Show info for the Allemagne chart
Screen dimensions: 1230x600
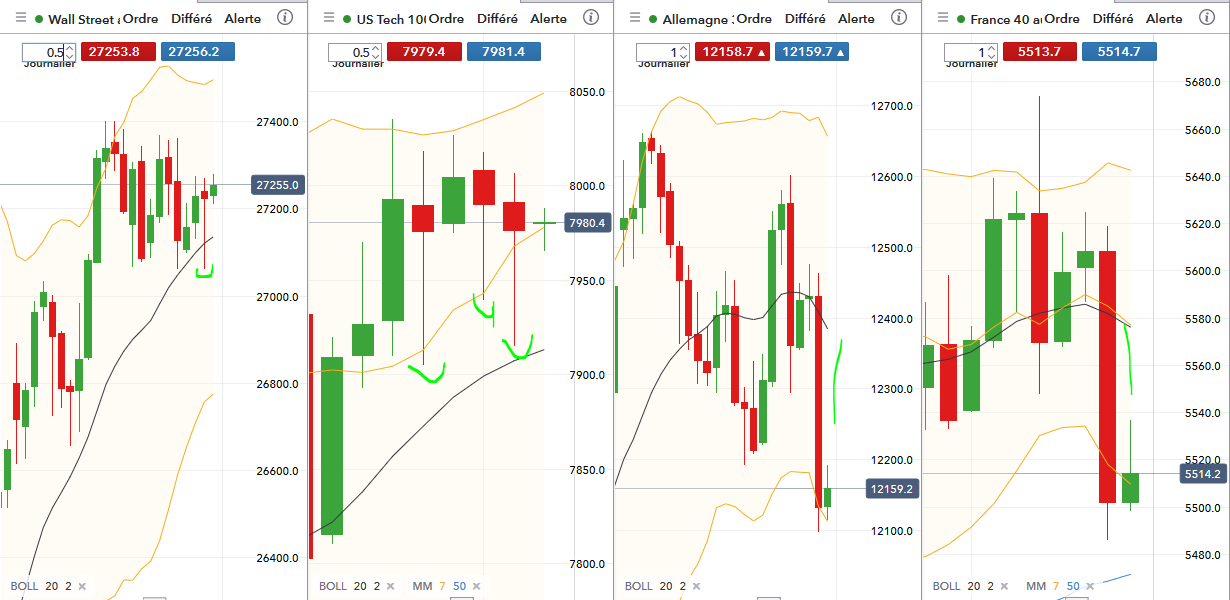[897, 18]
